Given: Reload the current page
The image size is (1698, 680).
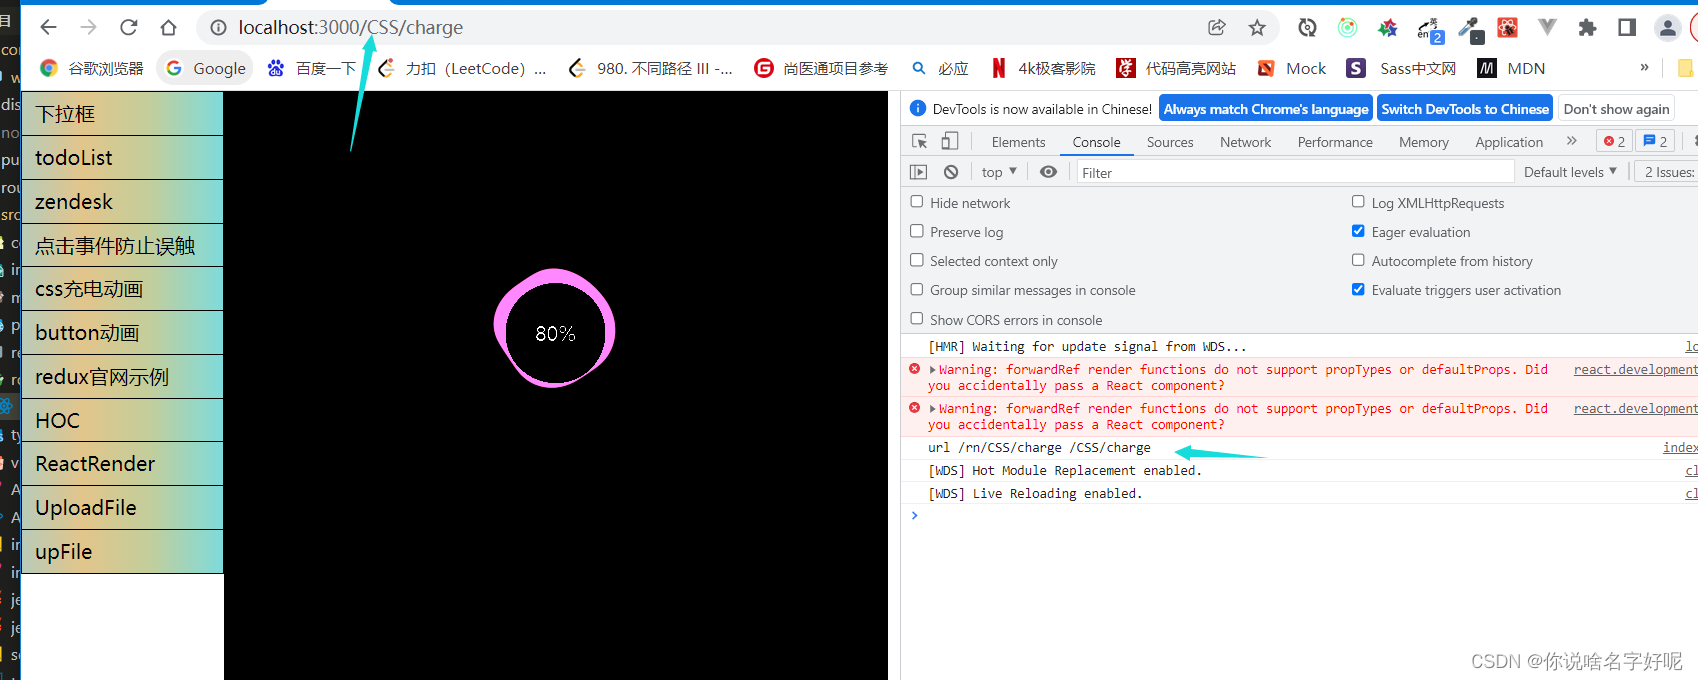Looking at the screenshot, I should pos(128,28).
